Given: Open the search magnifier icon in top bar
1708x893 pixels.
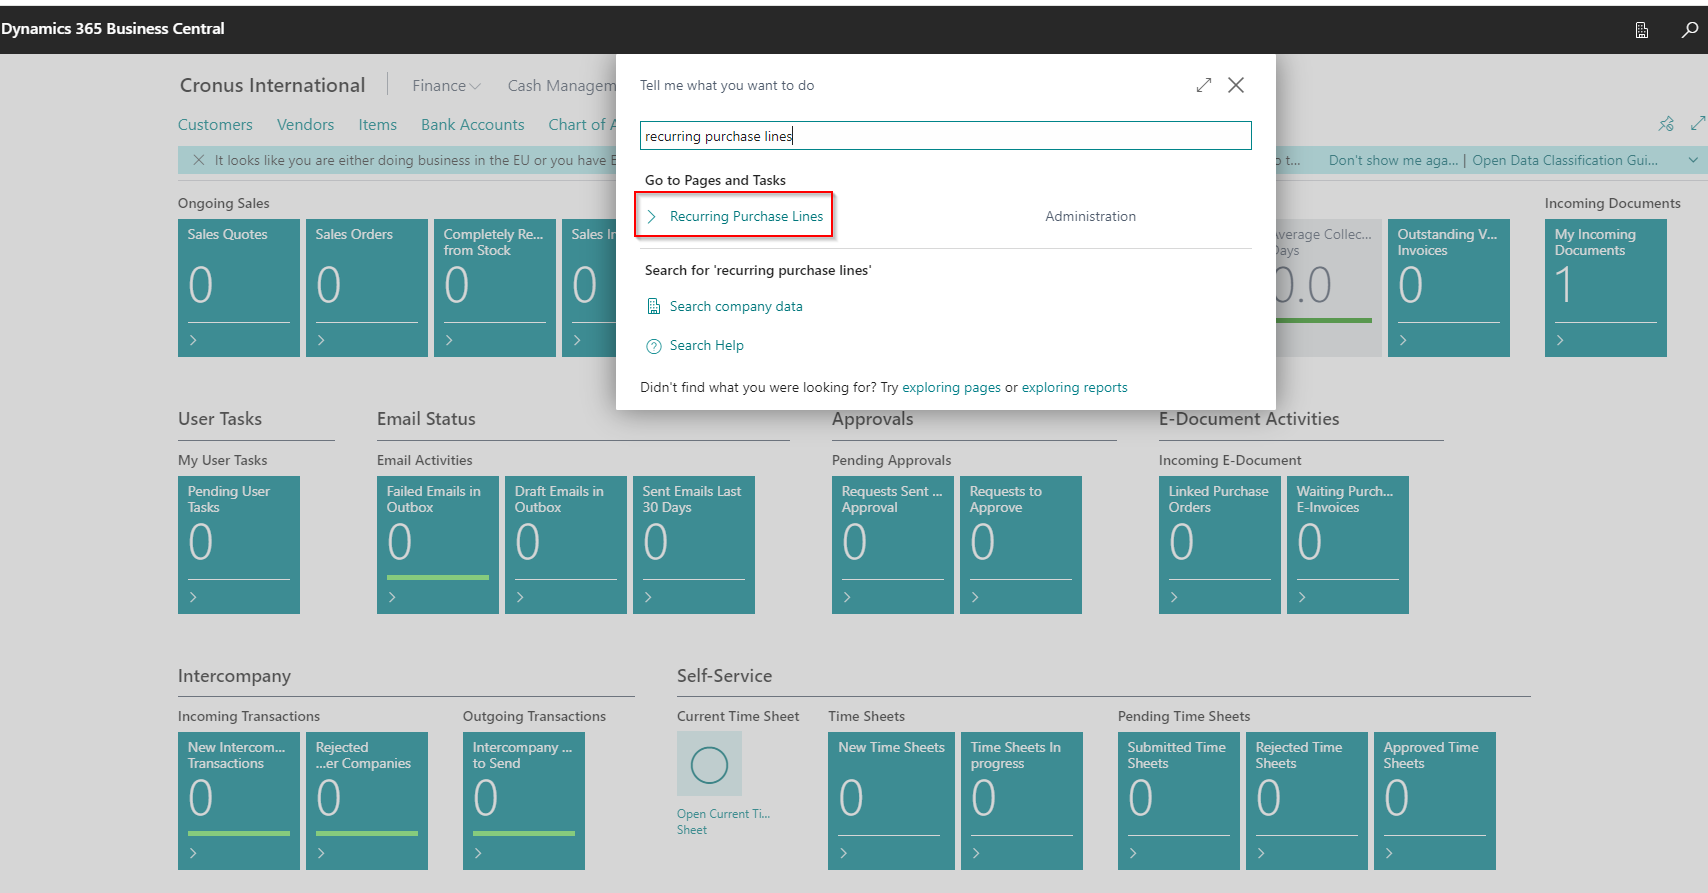Looking at the screenshot, I should pos(1689,29).
